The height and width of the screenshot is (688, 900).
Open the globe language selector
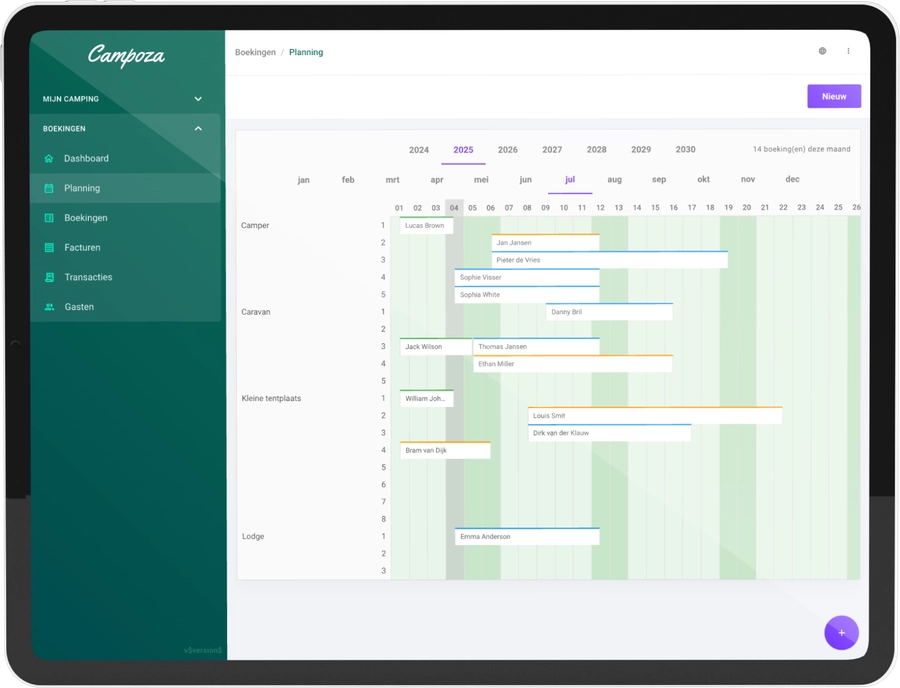[822, 51]
